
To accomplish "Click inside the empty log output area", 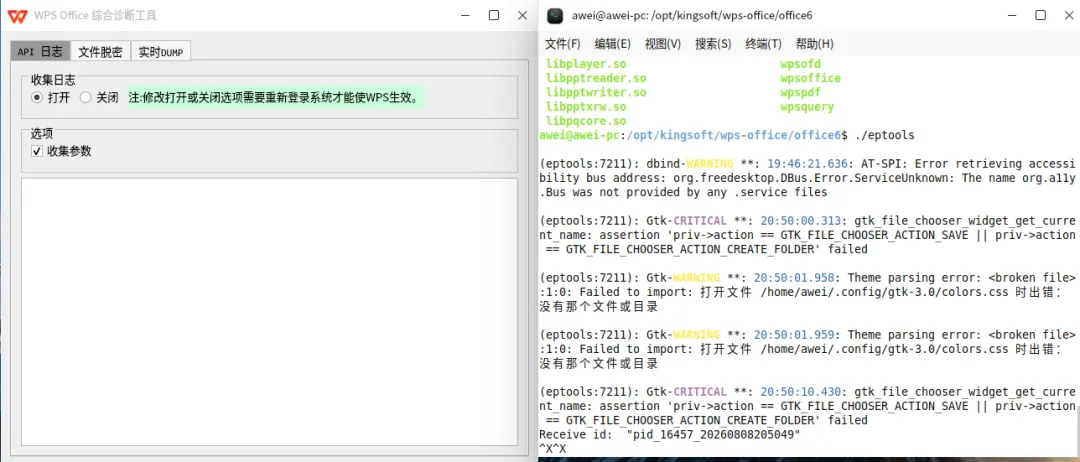I will 269,311.
